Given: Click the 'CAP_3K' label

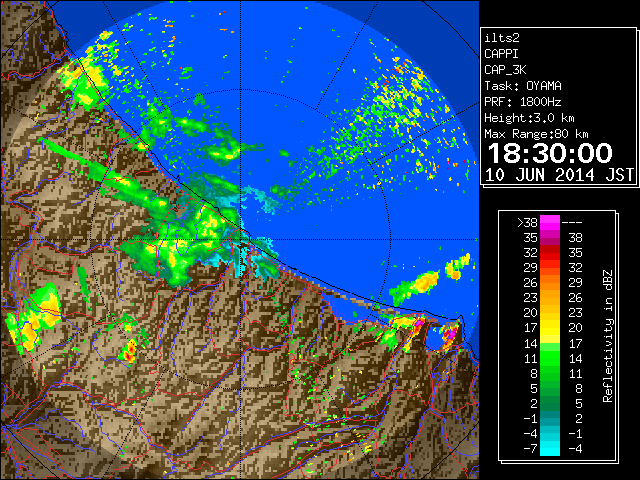Looking at the screenshot, I should point(505,70).
